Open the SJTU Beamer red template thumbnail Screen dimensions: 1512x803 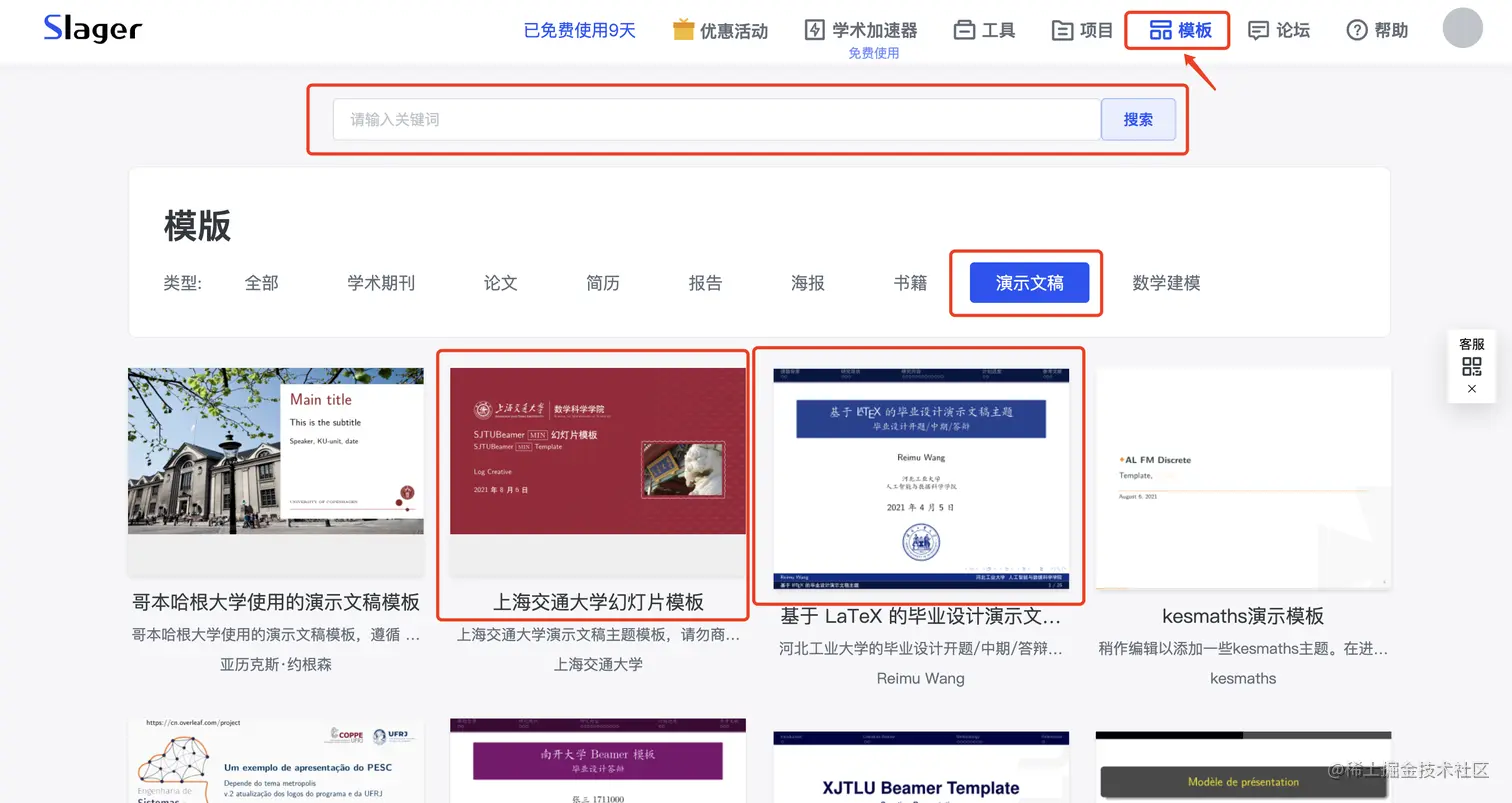(x=598, y=451)
